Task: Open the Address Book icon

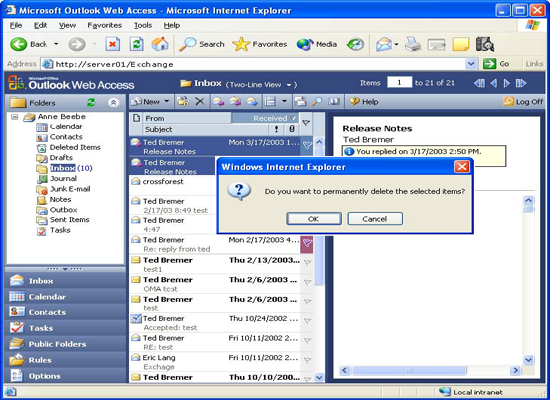Action: [334, 102]
